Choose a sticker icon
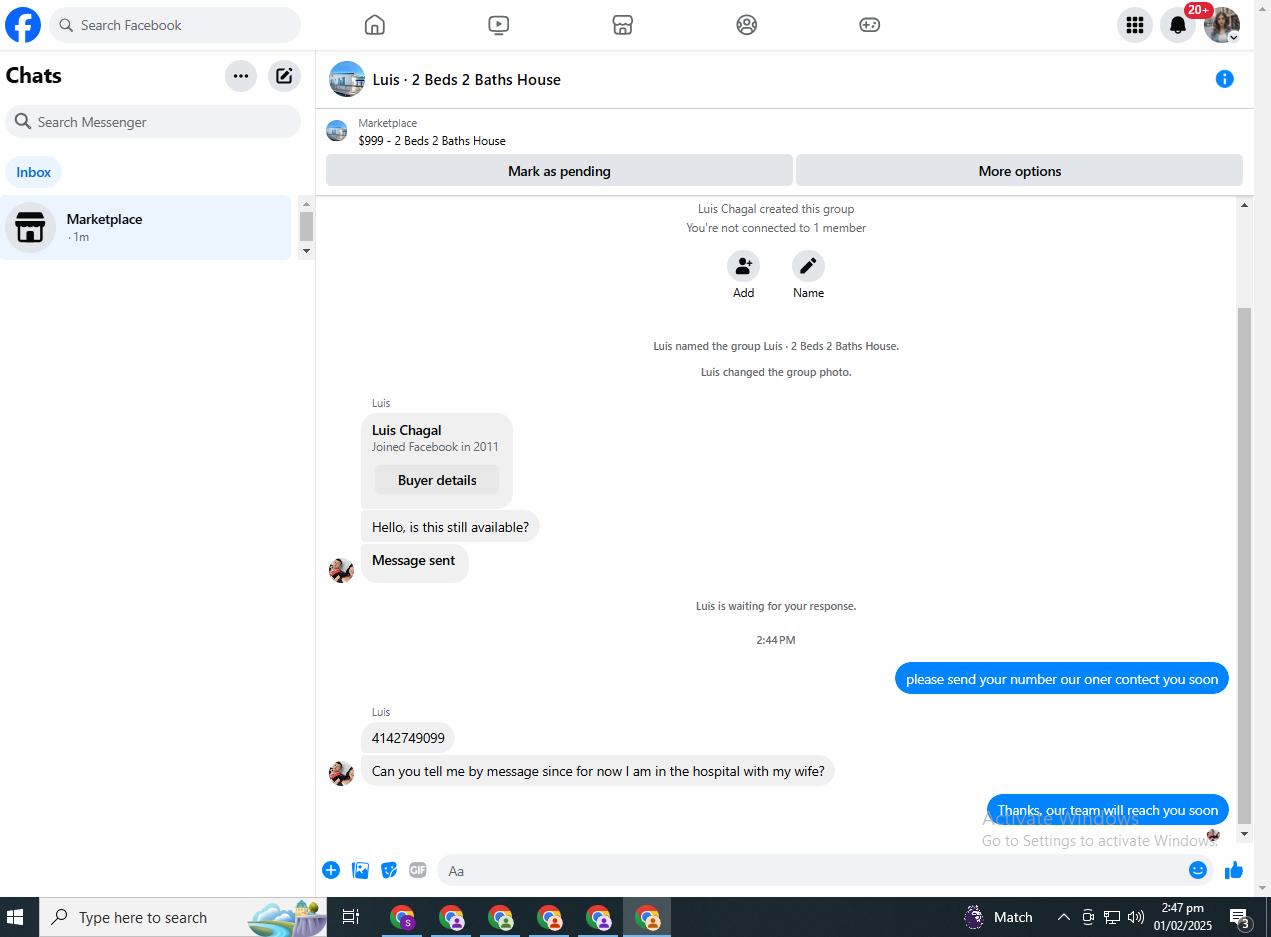 [389, 870]
